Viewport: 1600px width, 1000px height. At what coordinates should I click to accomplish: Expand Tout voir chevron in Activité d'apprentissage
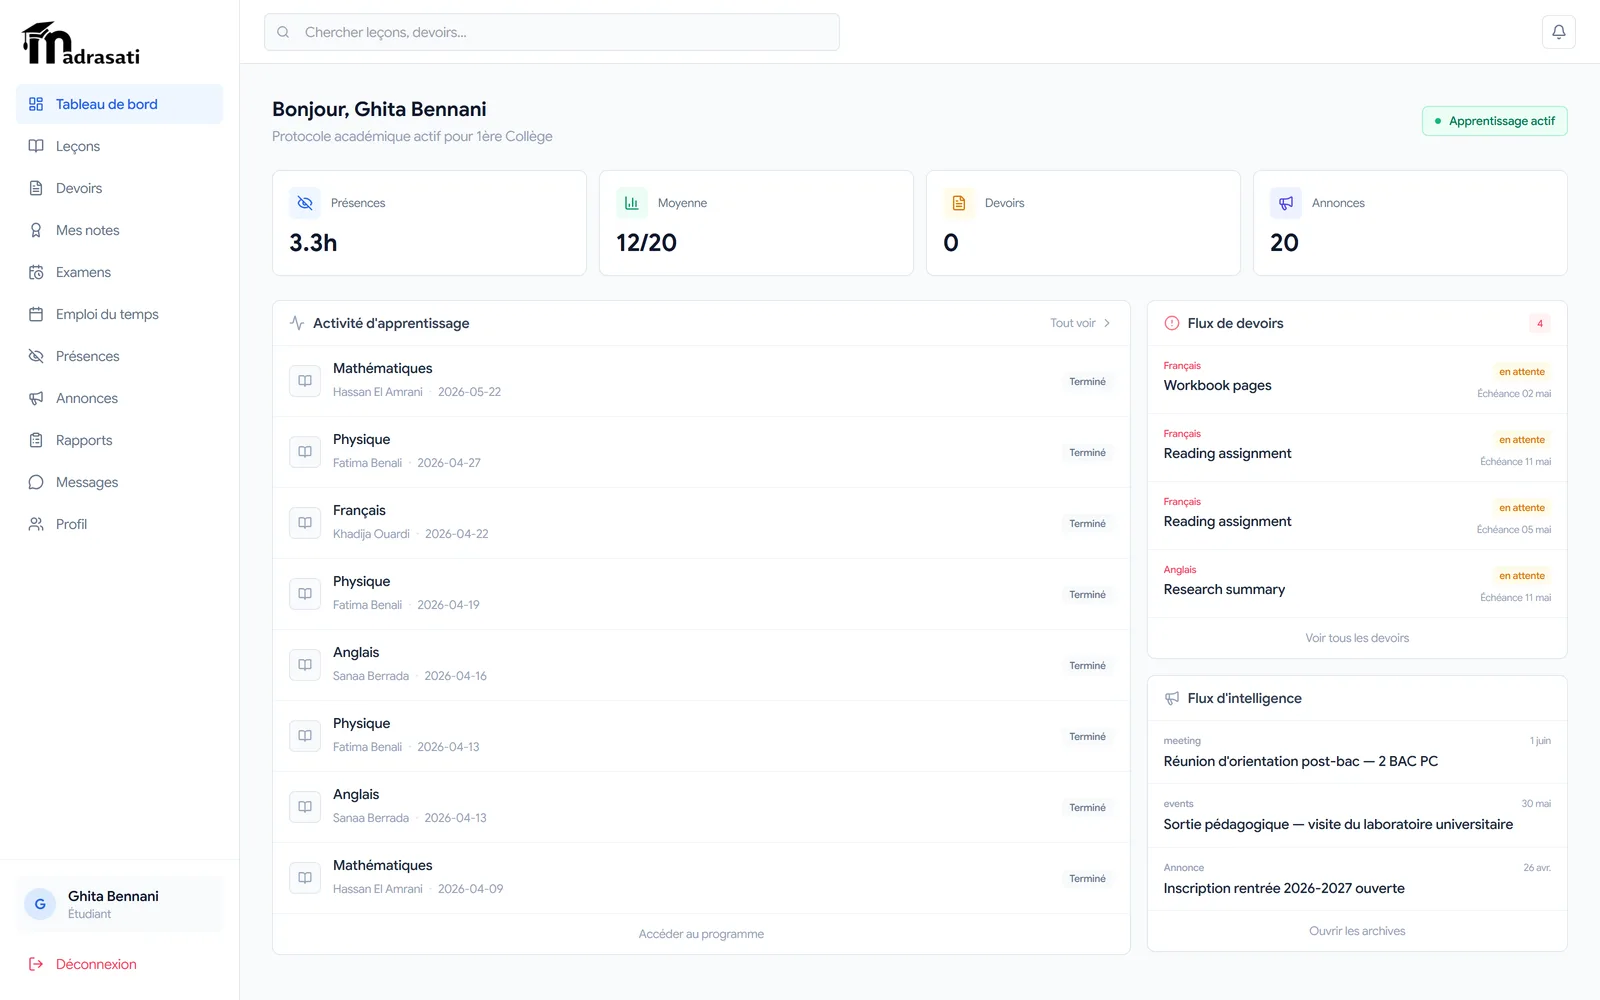point(1107,323)
